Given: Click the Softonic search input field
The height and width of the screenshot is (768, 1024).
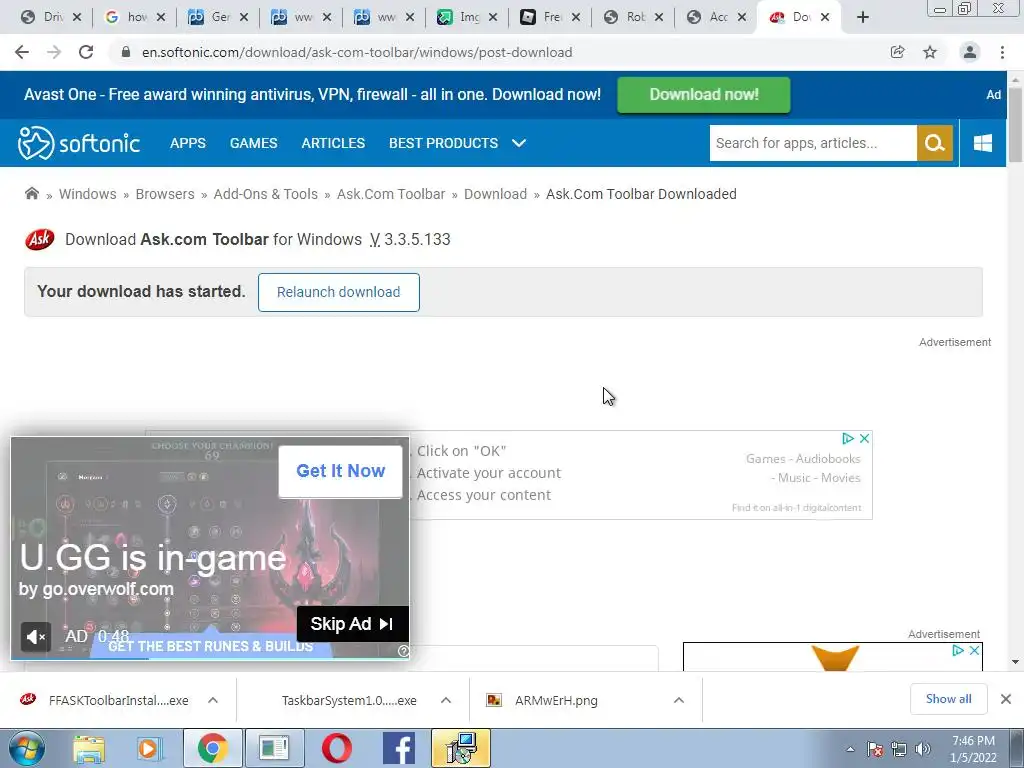Looking at the screenshot, I should point(813,143).
